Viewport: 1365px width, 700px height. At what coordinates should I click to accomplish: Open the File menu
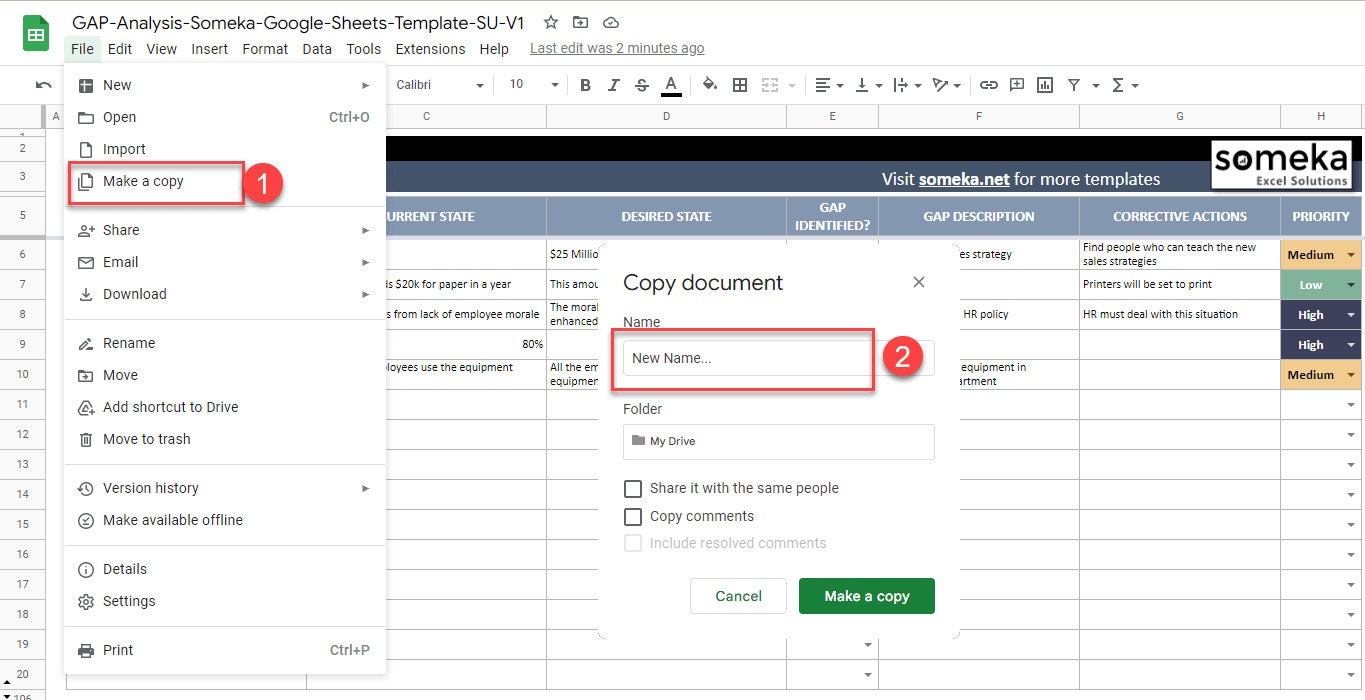tap(82, 48)
